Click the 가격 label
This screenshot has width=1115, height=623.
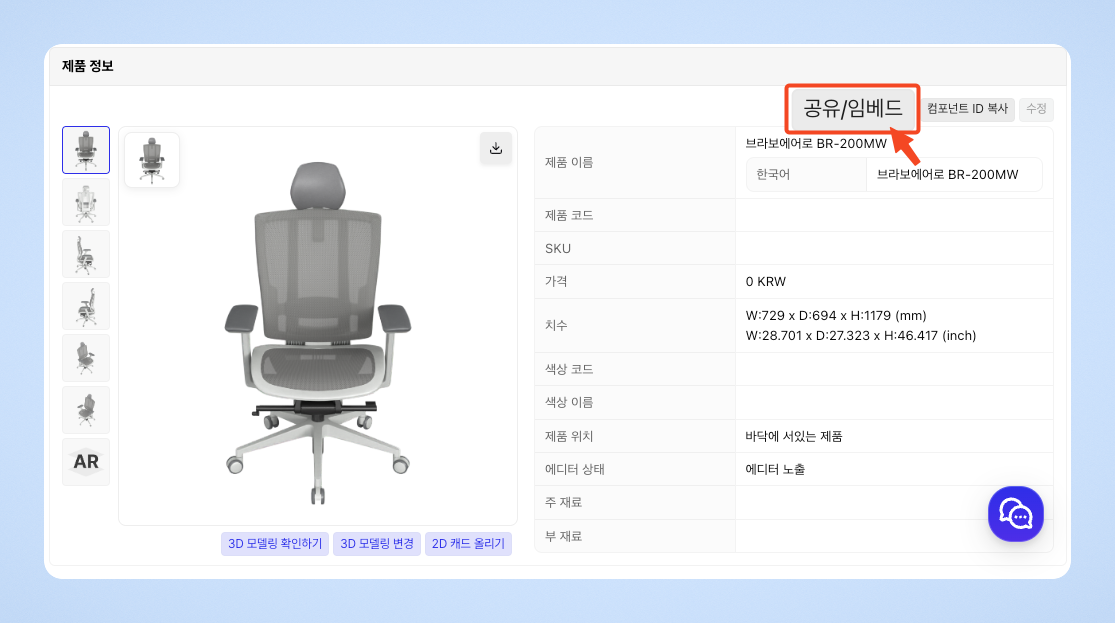tap(556, 282)
